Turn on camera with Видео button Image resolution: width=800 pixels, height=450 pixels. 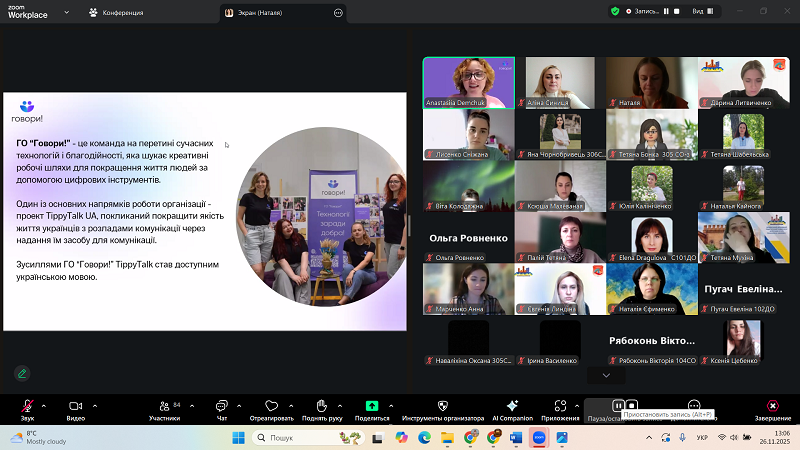(x=75, y=406)
